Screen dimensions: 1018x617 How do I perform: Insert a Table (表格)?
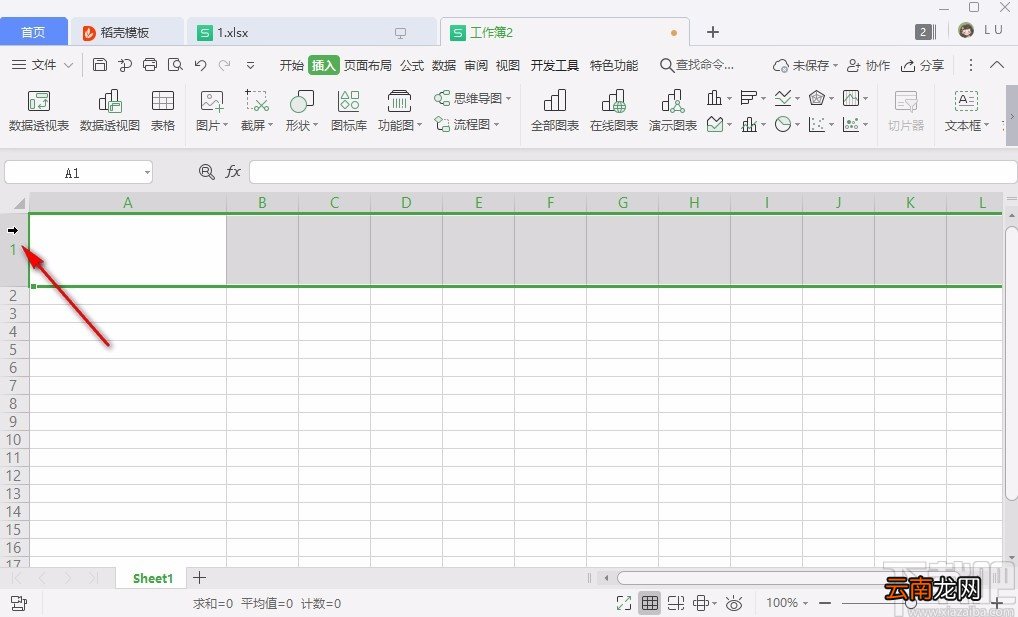click(x=163, y=111)
